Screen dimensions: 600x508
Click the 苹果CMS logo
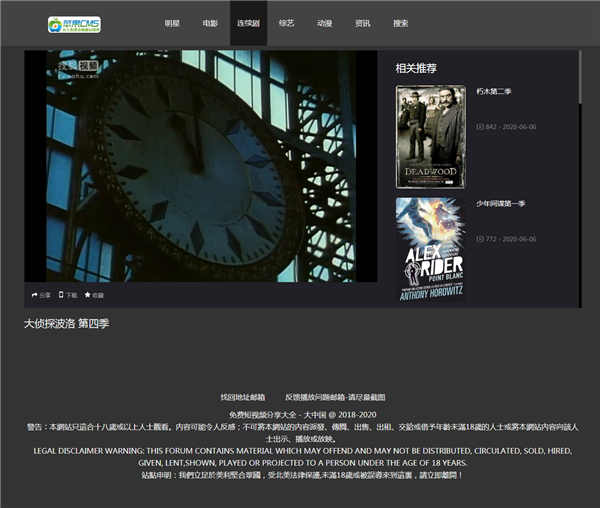pyautogui.click(x=74, y=23)
